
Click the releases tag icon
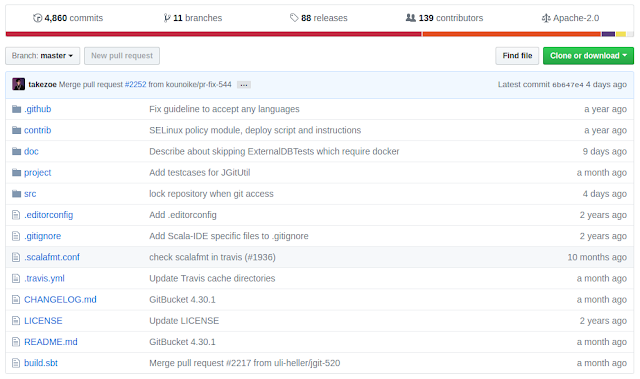[294, 18]
